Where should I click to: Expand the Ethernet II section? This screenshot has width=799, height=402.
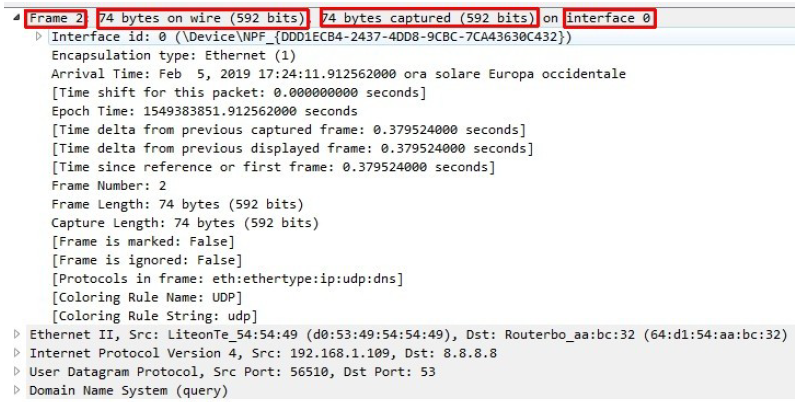pos(17,334)
